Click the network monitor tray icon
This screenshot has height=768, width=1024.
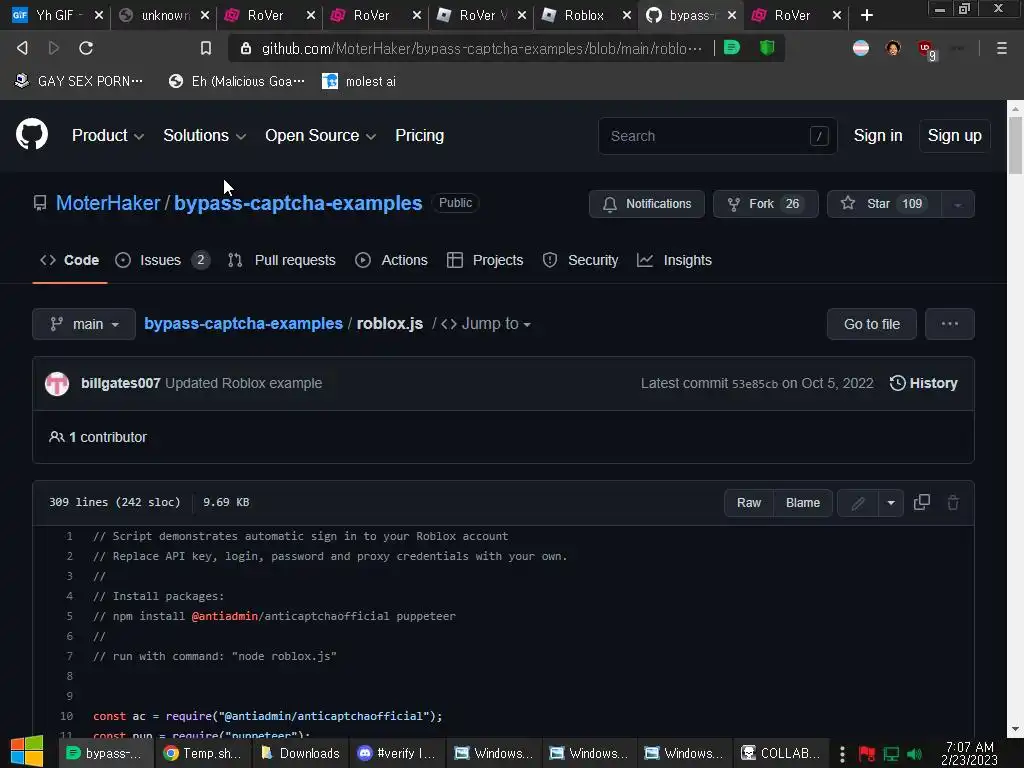pyautogui.click(x=891, y=754)
